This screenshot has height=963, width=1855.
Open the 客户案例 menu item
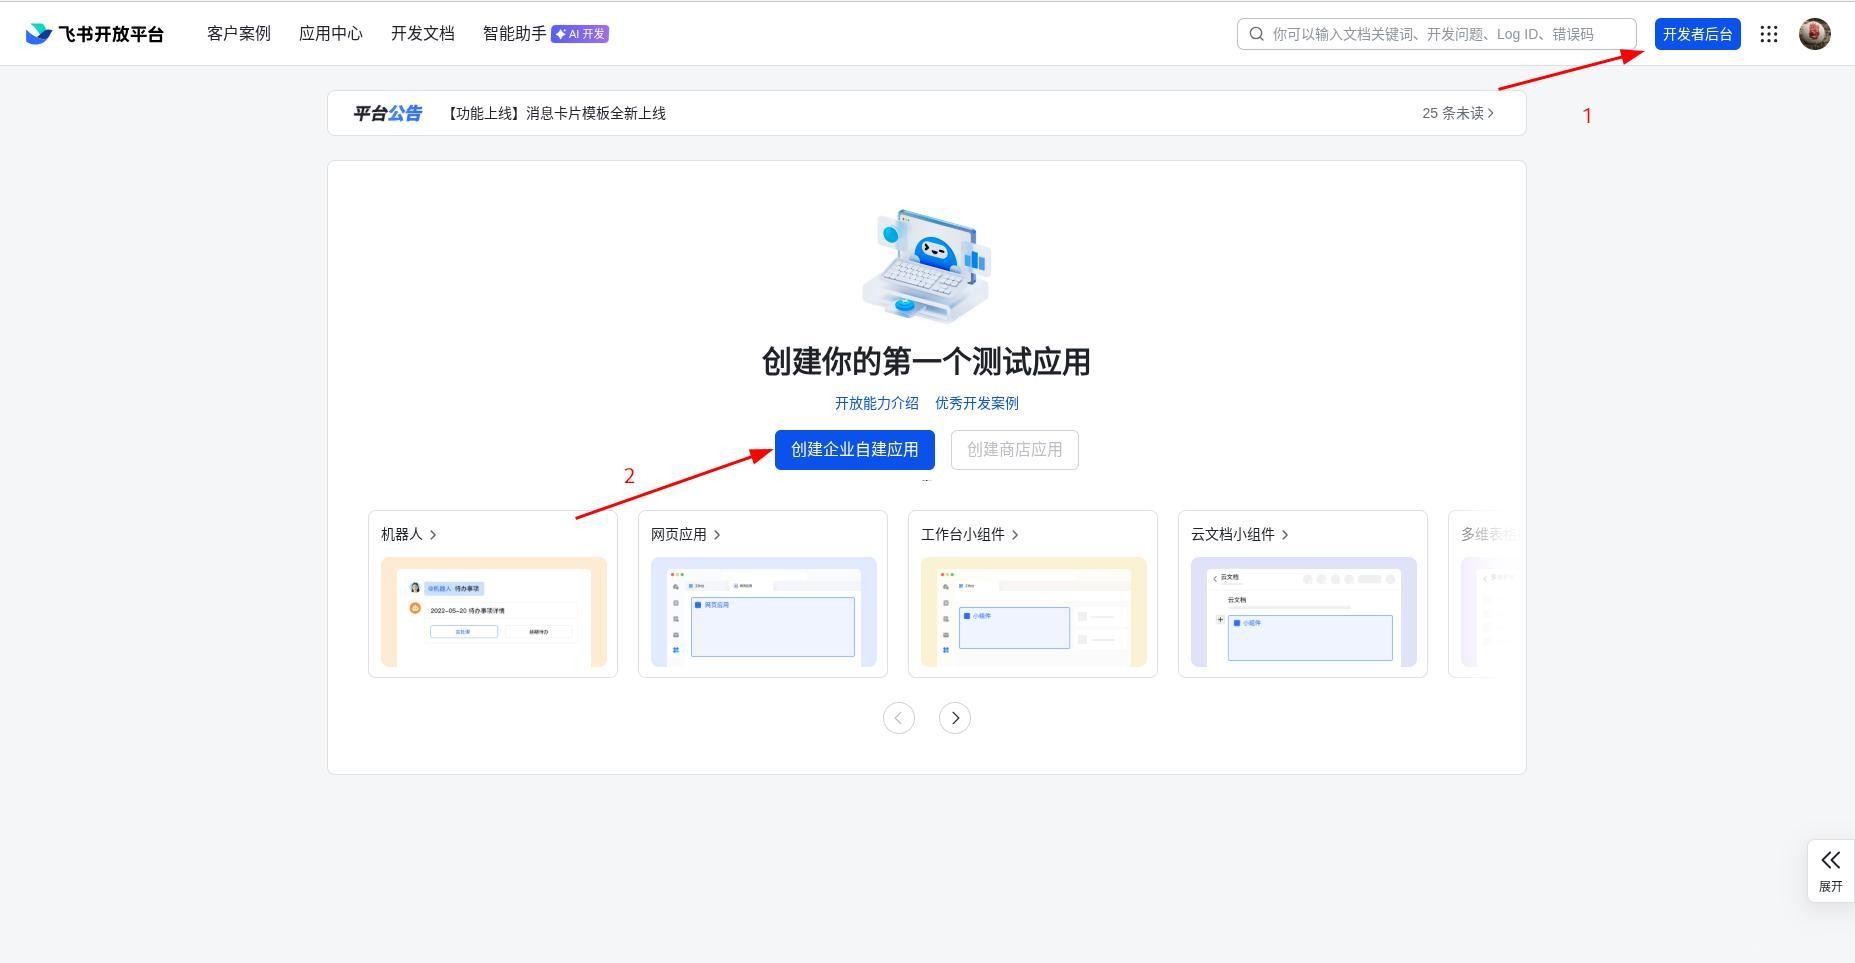pos(238,34)
